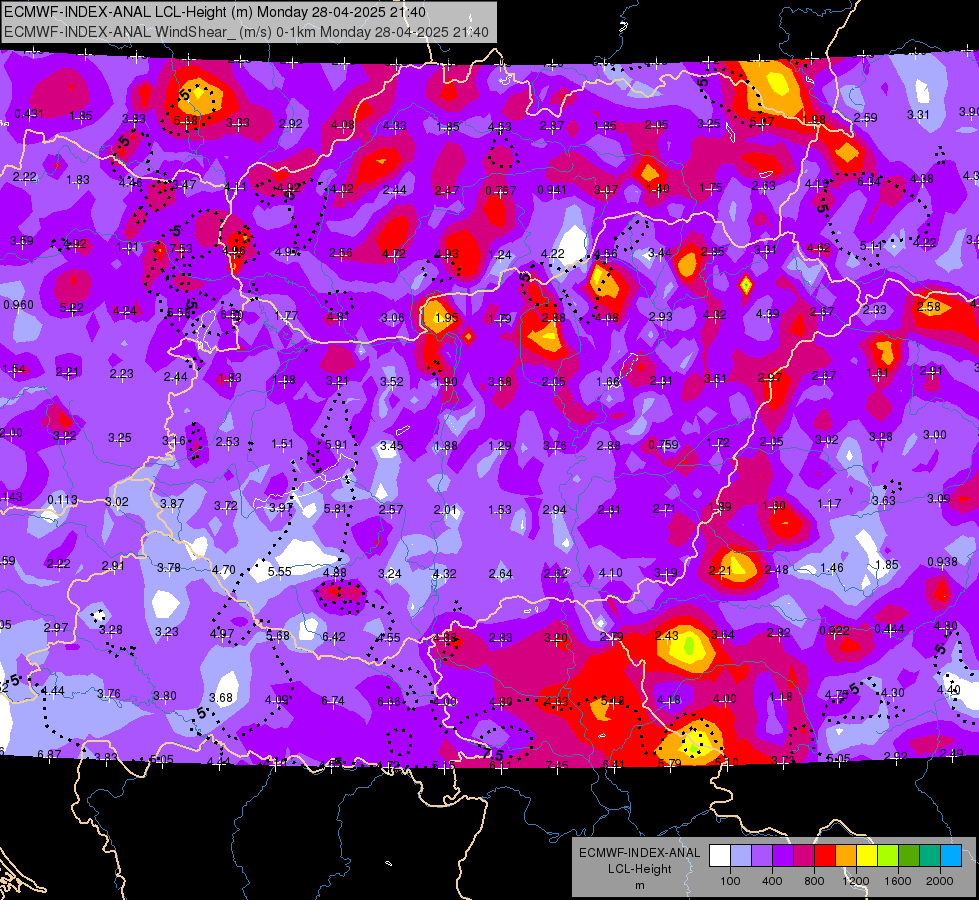The width and height of the screenshot is (979, 900).
Task: Click wind shear value '0.922'
Action: (x=834, y=630)
